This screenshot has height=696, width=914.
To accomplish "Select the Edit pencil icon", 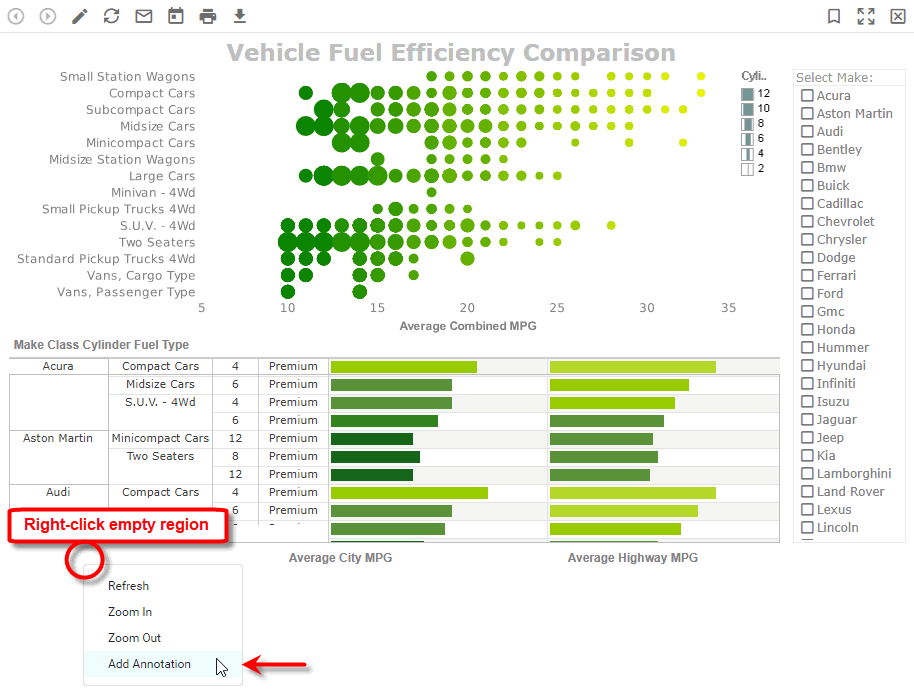I will coord(79,16).
